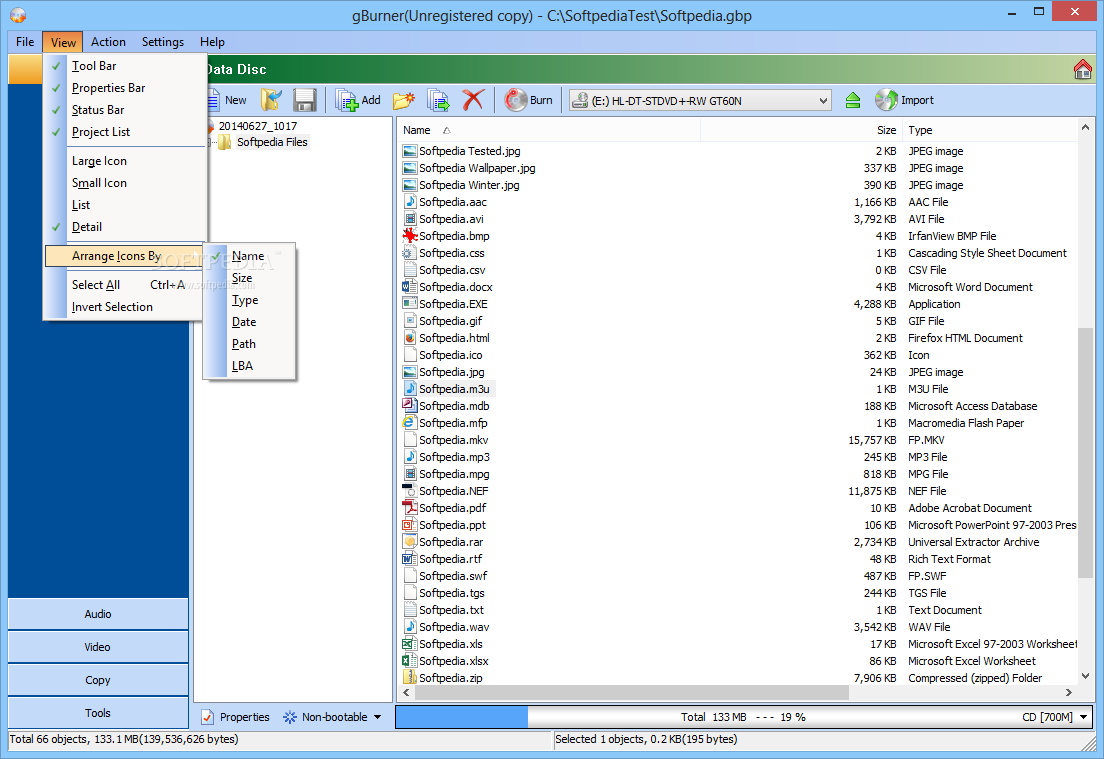Arrange icons by Type
This screenshot has height=759, width=1104.
click(x=249, y=300)
